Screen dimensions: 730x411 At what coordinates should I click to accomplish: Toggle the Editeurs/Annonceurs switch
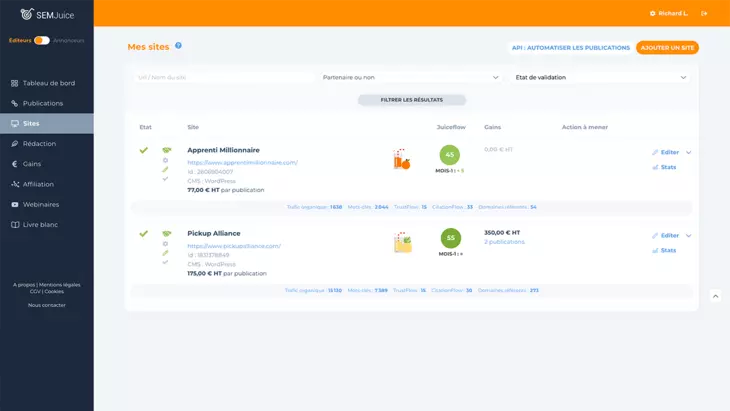42,40
